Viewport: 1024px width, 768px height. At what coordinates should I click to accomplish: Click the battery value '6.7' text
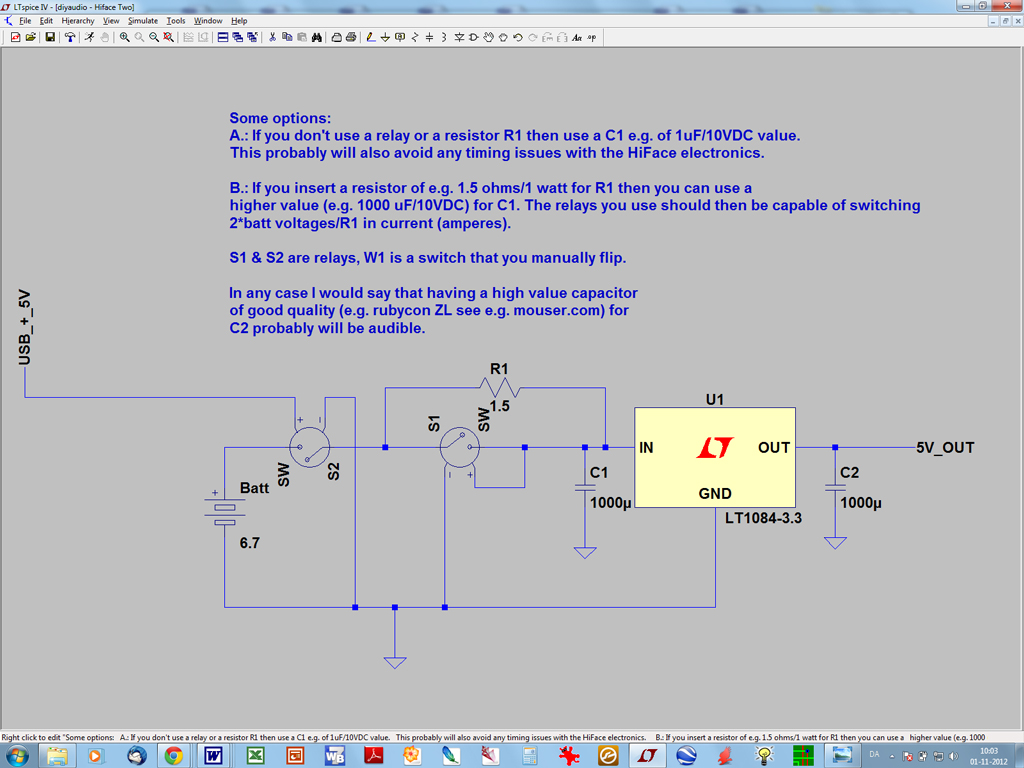pos(249,543)
